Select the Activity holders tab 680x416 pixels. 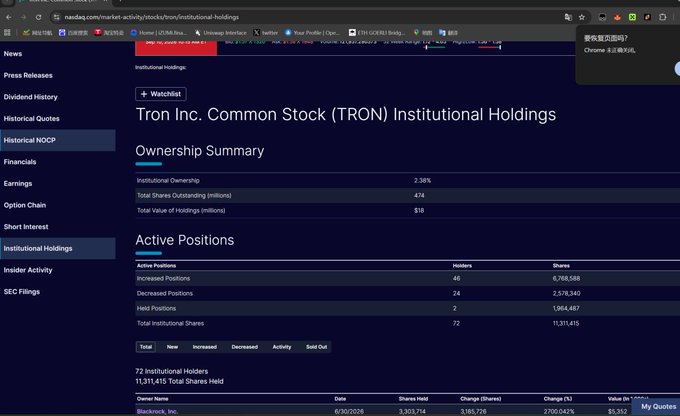[x=282, y=347]
